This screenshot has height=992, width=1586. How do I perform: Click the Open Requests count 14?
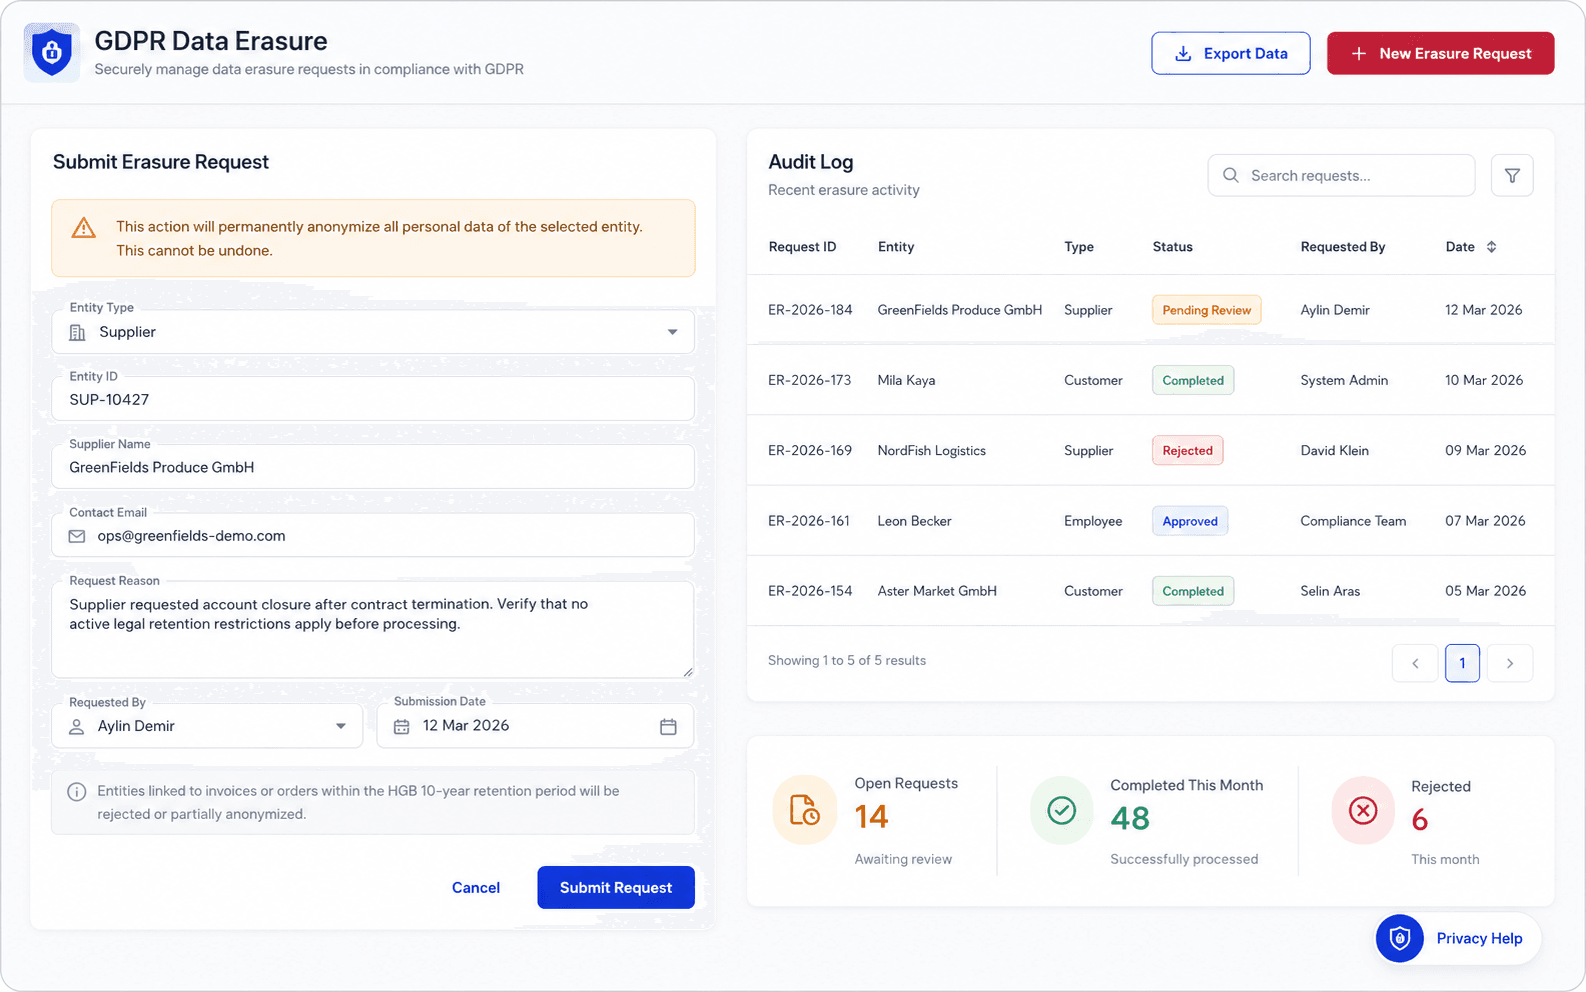coord(871,817)
